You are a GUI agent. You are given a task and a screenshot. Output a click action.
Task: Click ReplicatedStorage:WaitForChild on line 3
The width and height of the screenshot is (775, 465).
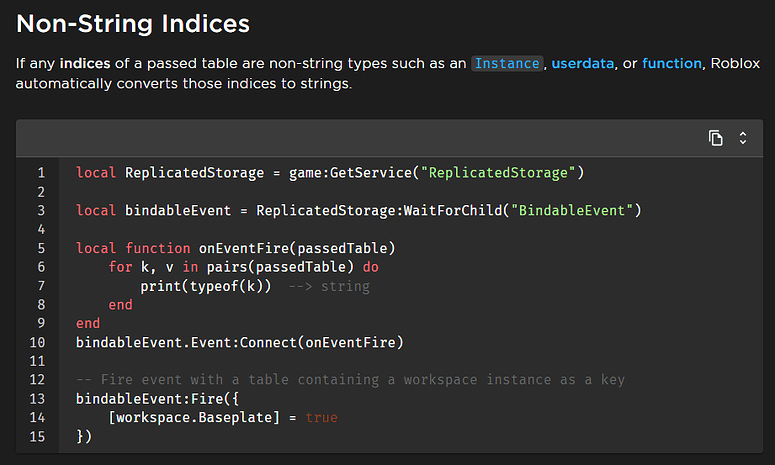pos(379,211)
